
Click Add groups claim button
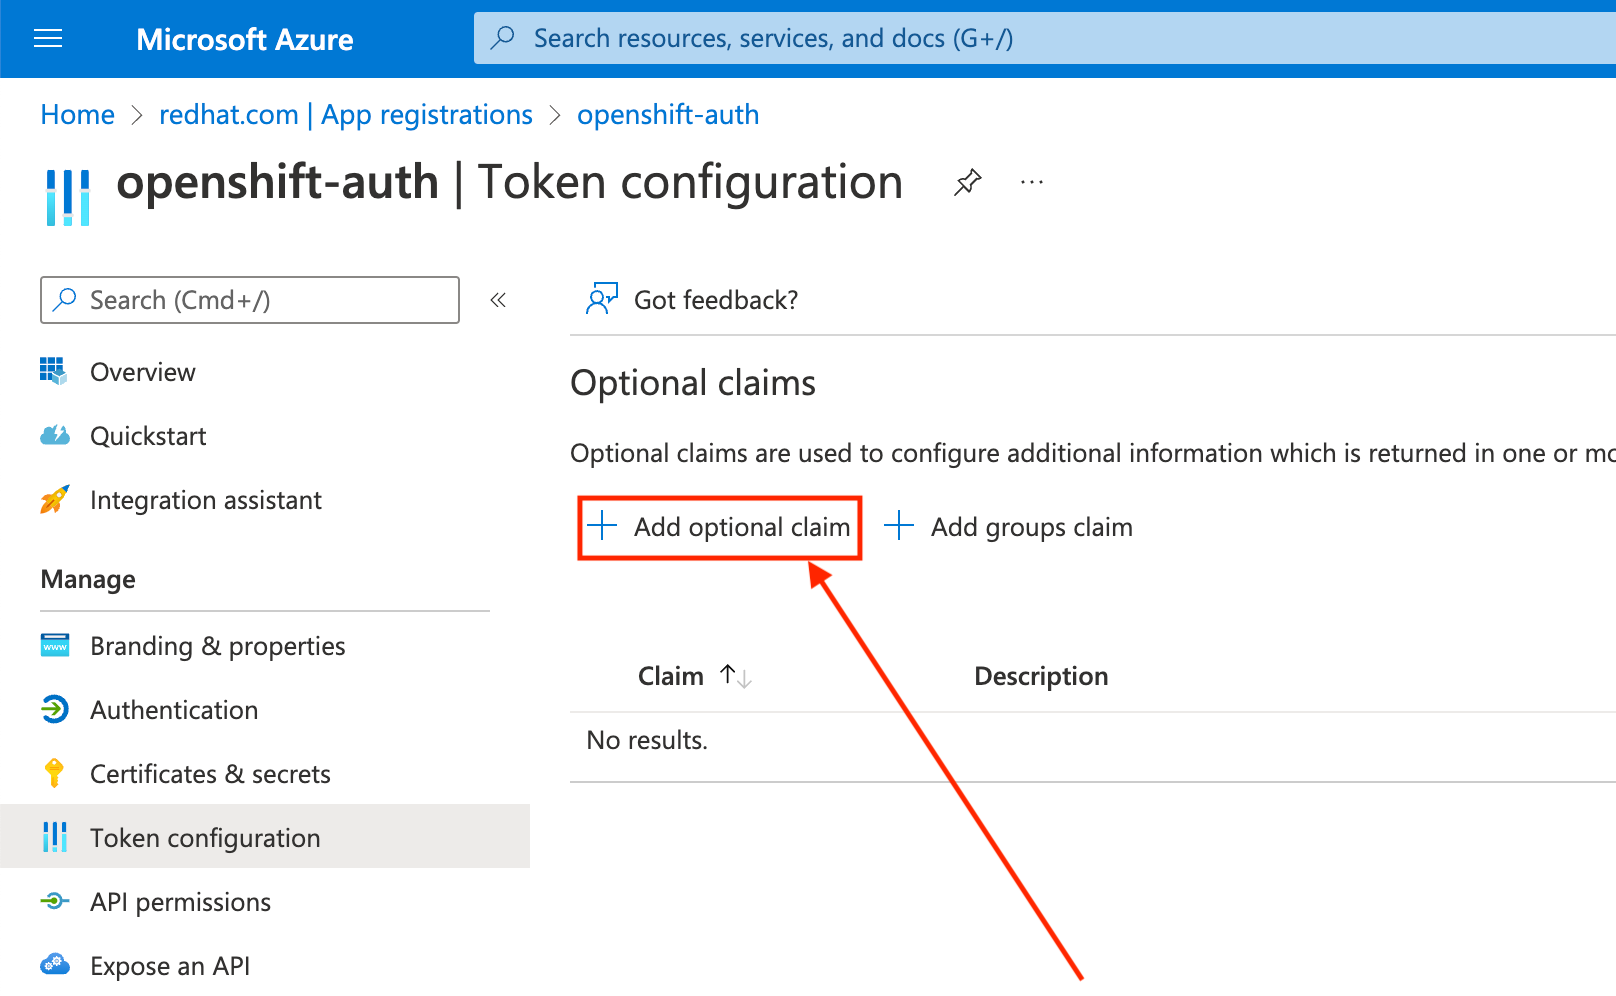1010,527
